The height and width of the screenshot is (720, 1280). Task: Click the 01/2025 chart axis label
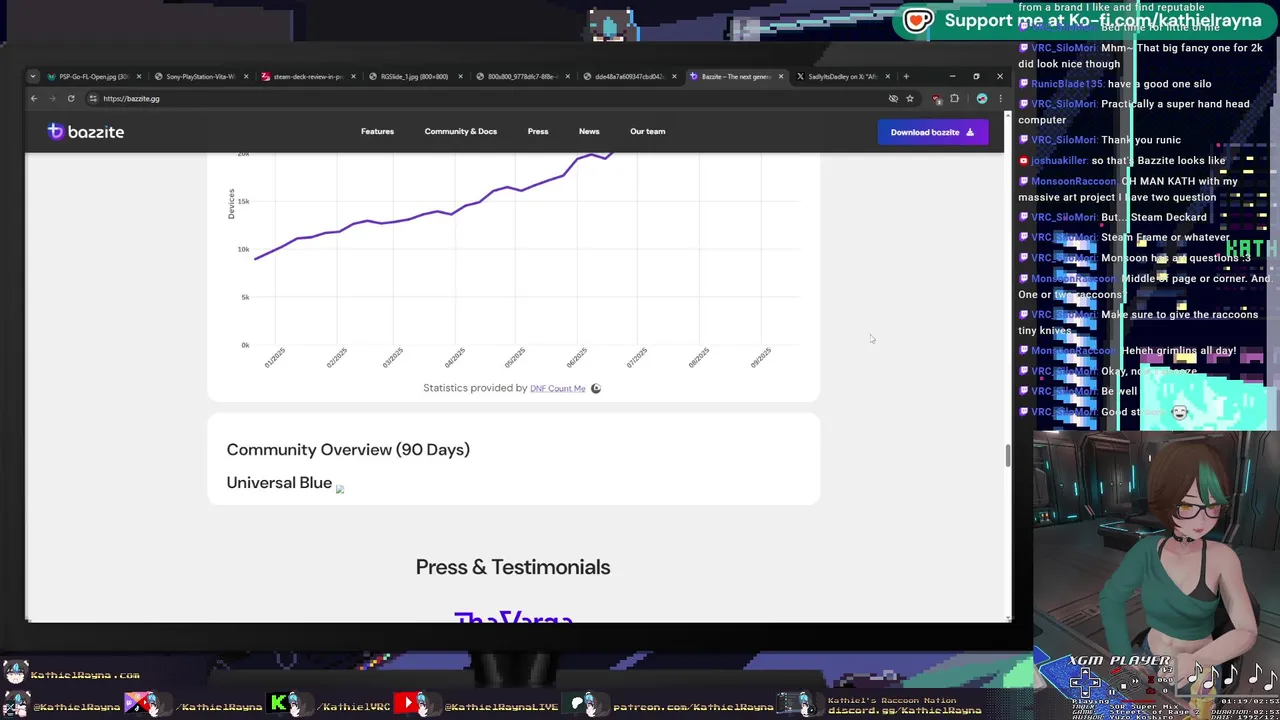[x=275, y=357]
